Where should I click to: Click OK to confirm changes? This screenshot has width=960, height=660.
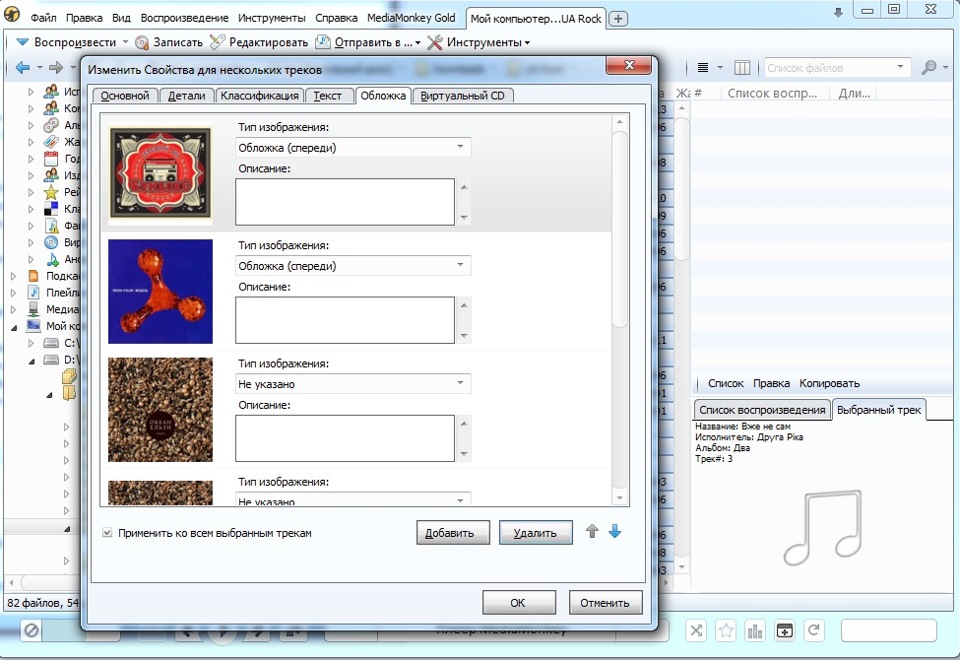click(x=519, y=602)
